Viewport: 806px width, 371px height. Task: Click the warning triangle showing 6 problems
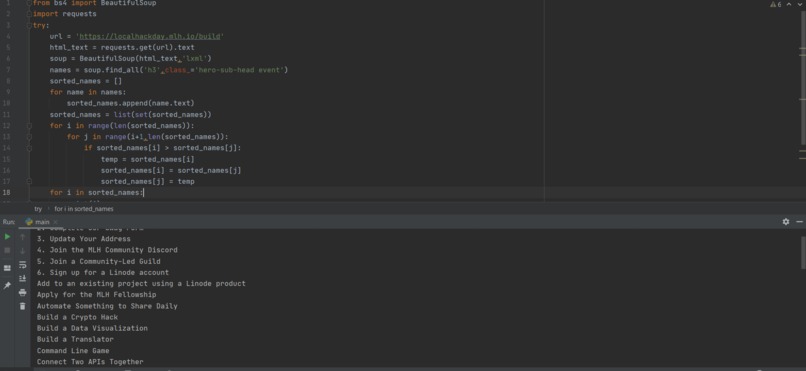pyautogui.click(x=776, y=4)
